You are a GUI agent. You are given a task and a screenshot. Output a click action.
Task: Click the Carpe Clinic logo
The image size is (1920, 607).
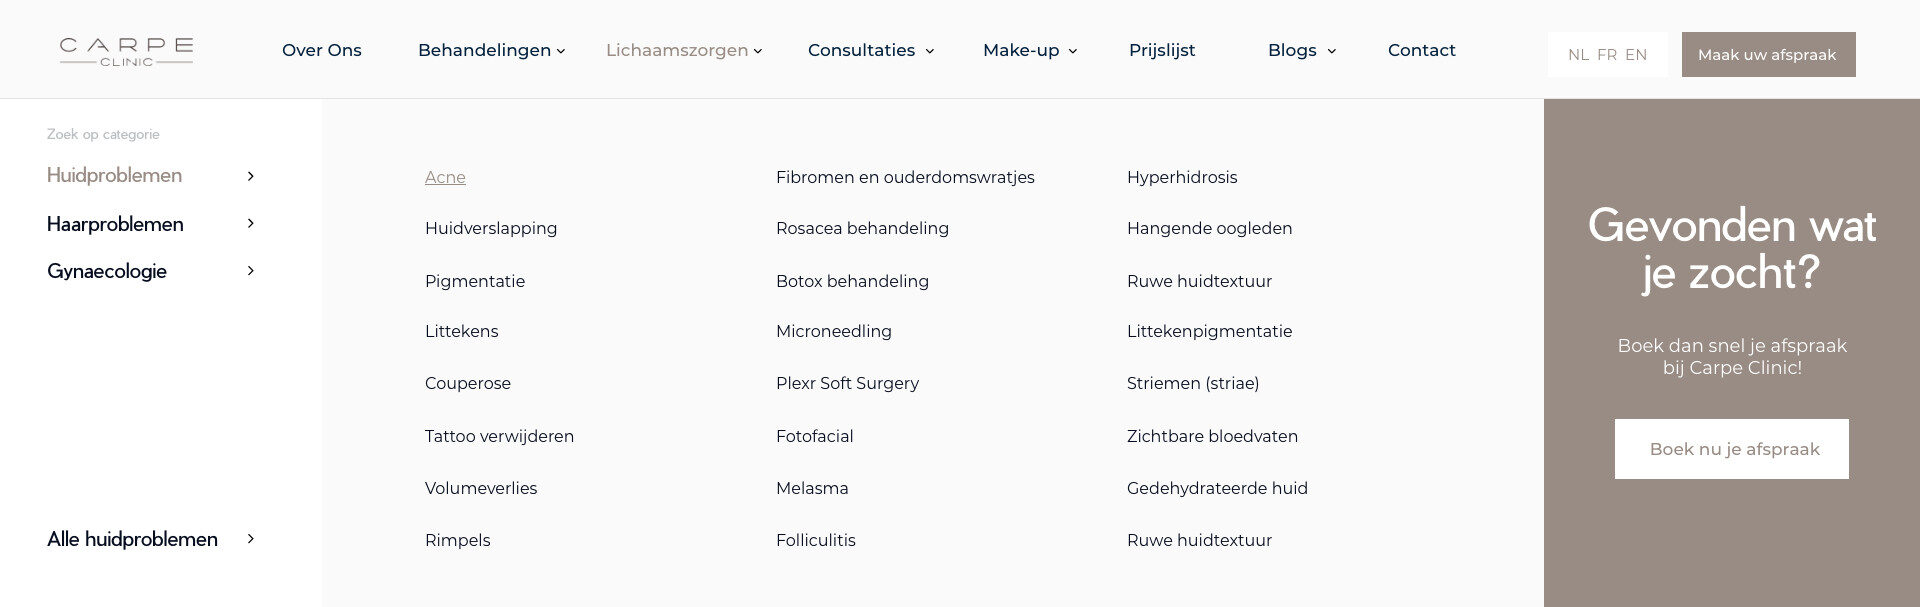click(x=126, y=52)
